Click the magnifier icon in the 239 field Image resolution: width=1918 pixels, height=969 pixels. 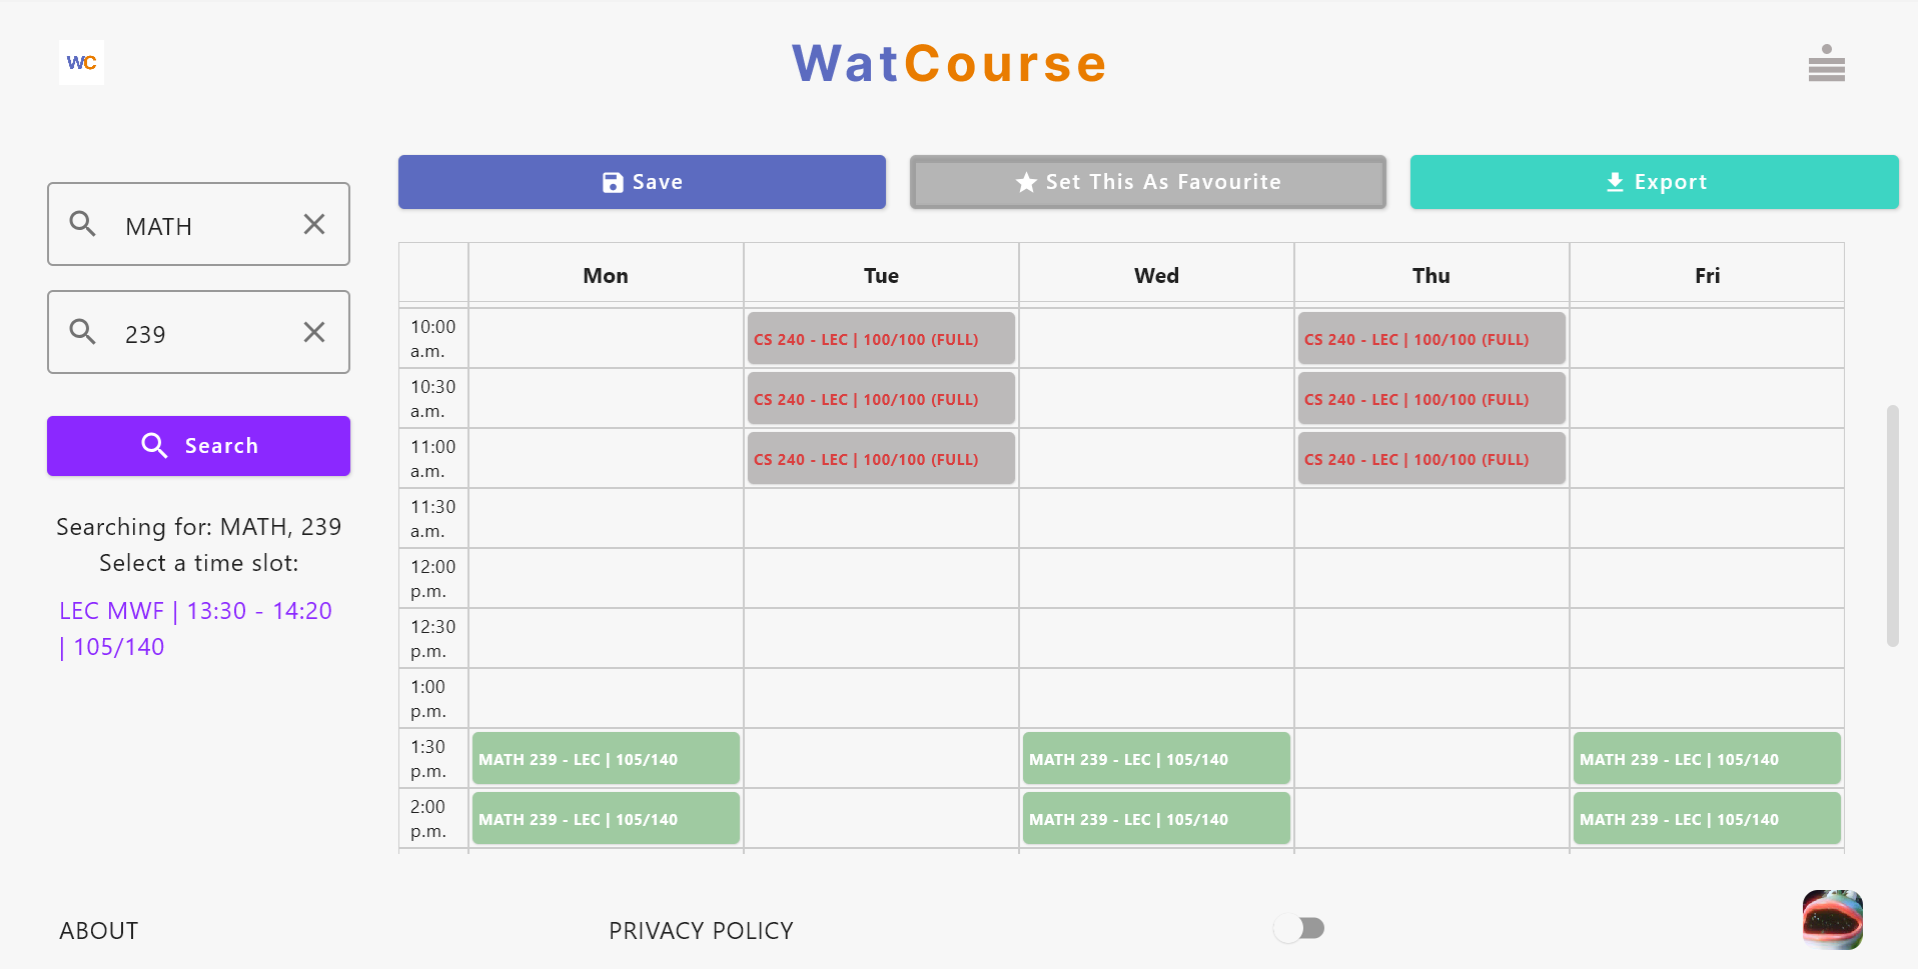point(84,332)
